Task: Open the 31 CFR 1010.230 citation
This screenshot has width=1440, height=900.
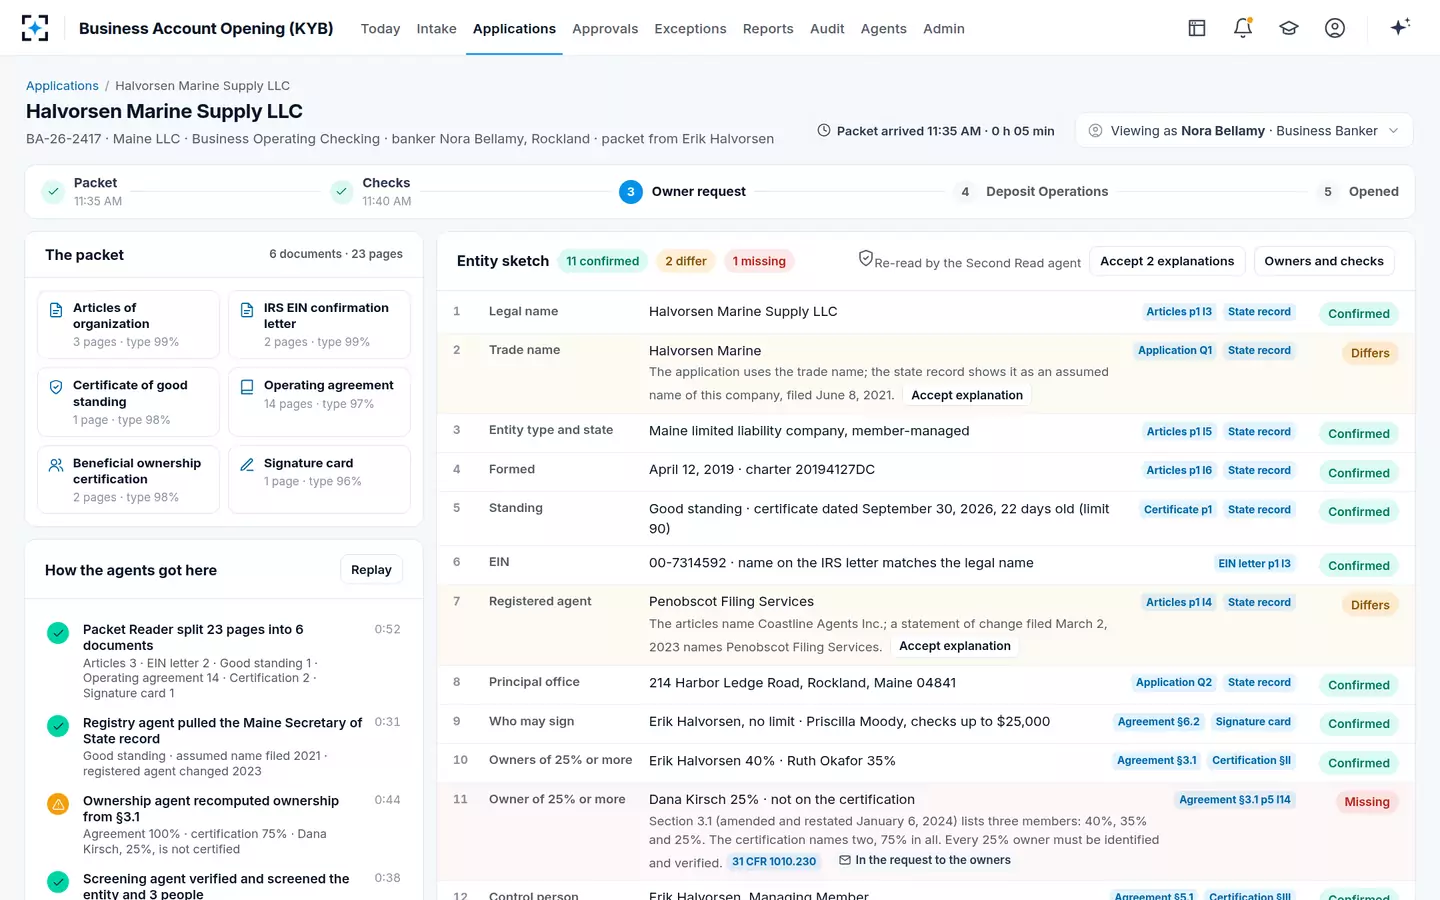Action: [x=774, y=861]
